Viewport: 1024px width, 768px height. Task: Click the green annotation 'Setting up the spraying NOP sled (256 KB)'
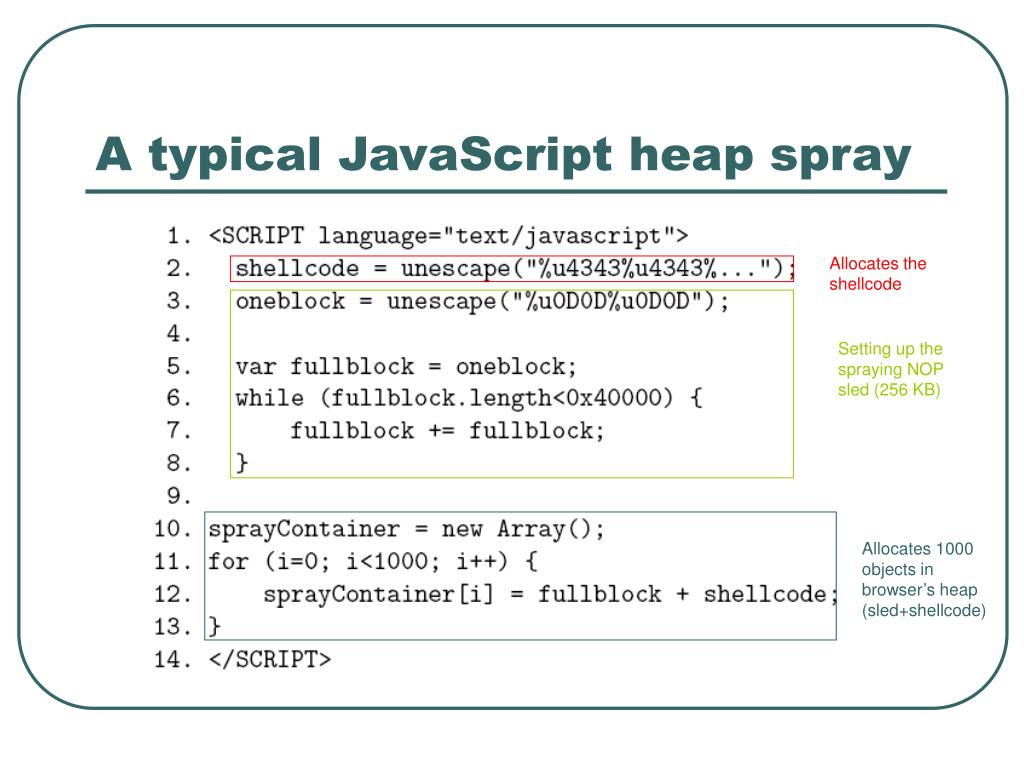pyautogui.click(x=890, y=369)
